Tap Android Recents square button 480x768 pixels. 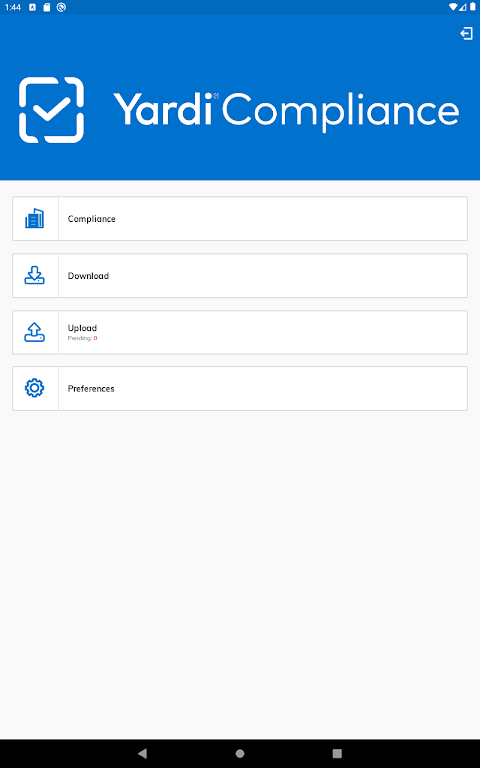click(x=337, y=753)
